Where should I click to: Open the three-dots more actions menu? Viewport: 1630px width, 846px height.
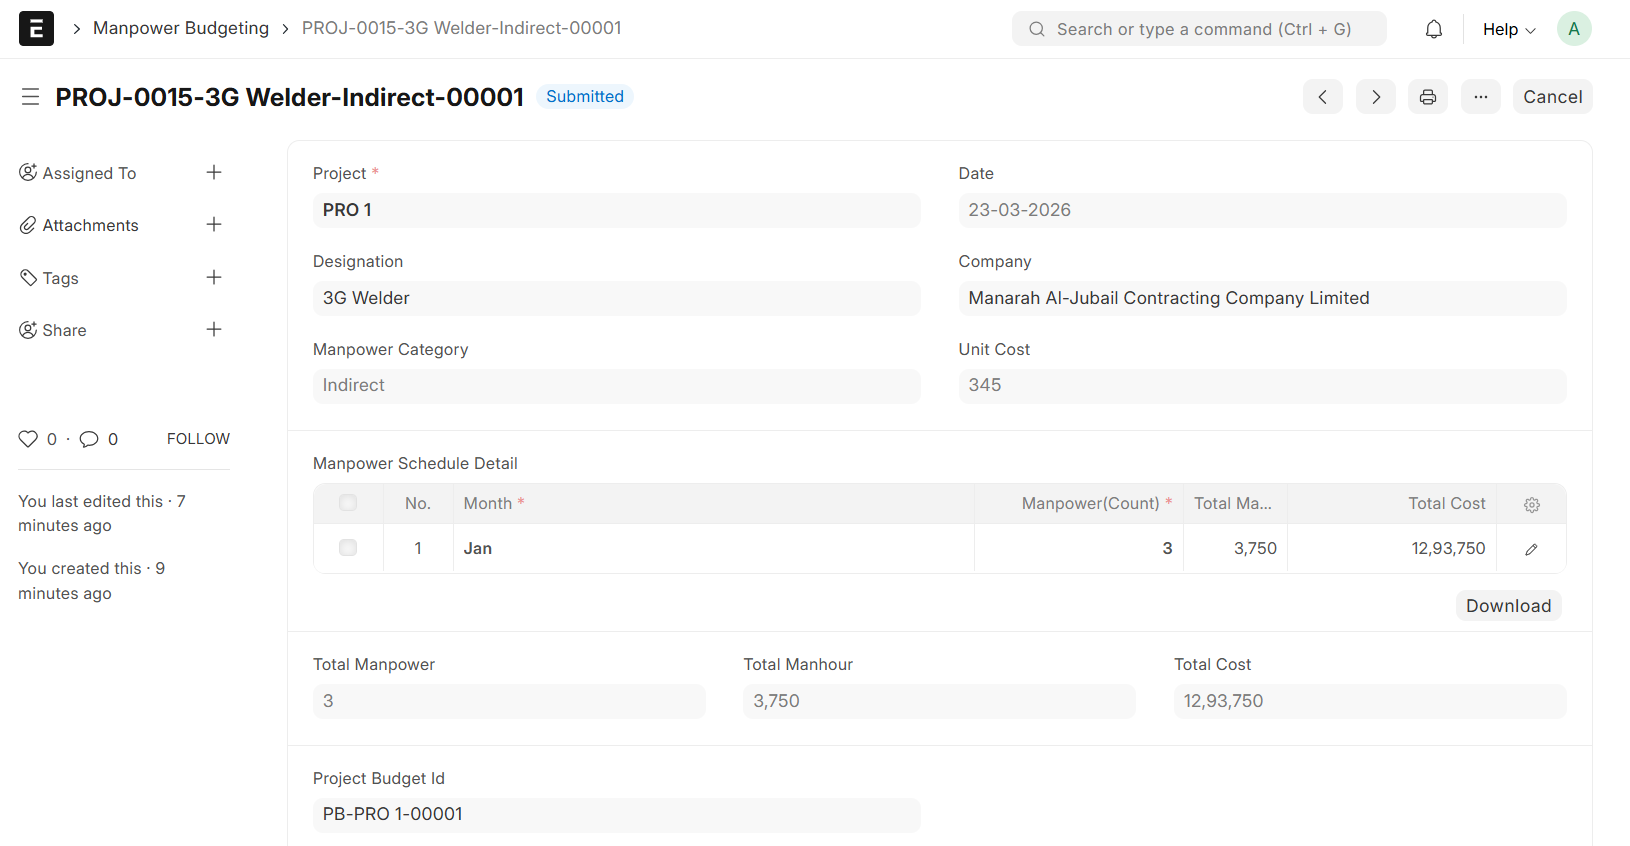(1480, 97)
